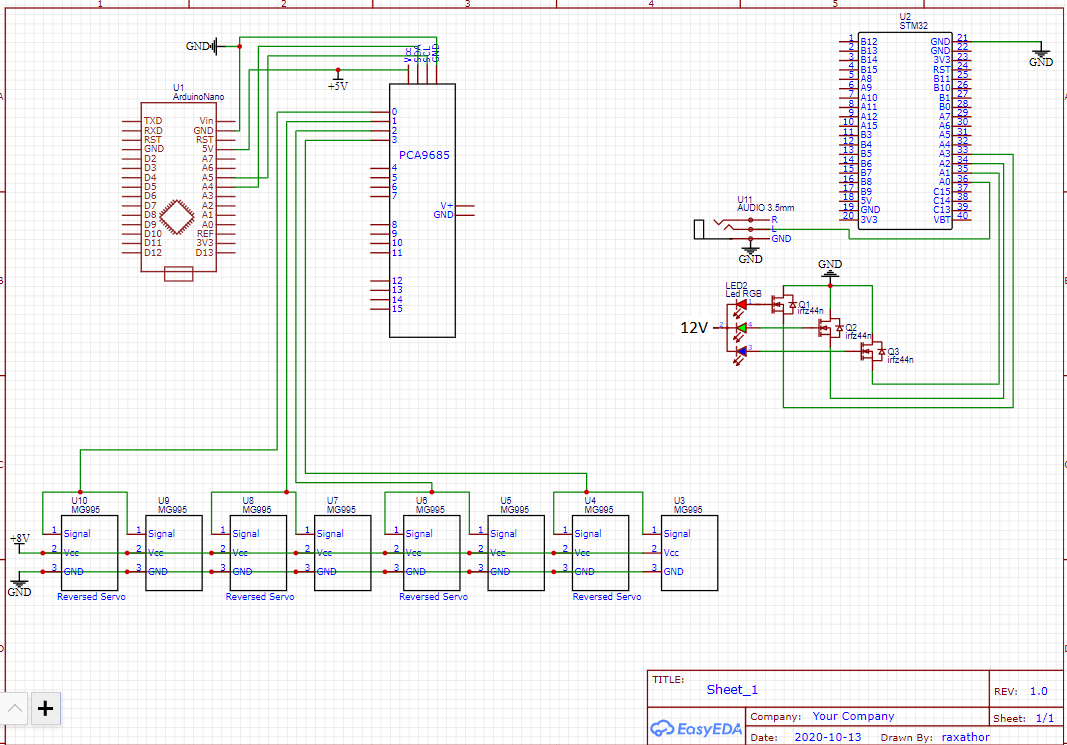Select the ArduinoNano chip diamond symbol
This screenshot has height=745, width=1067.
tap(177, 217)
